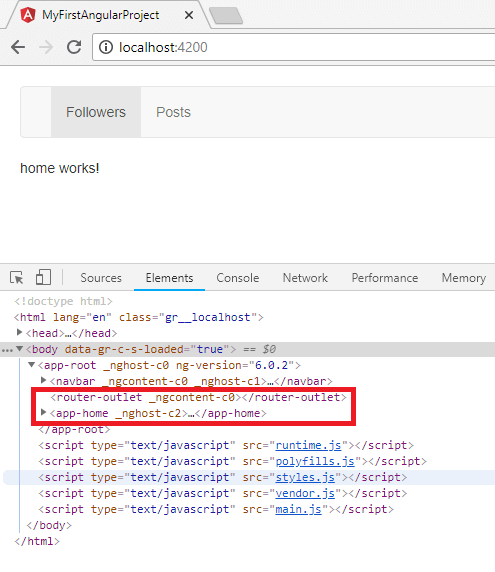Open the body row ellipsis actions
Viewport: 495px width, 572px height.
click(x=7, y=351)
